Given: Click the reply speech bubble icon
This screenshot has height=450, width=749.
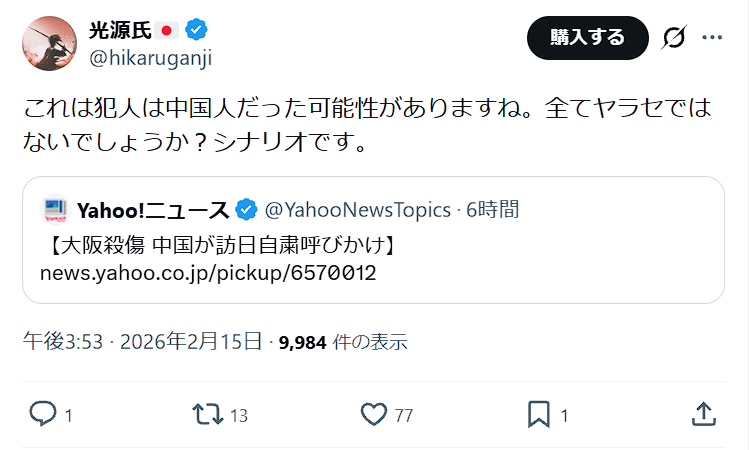Looking at the screenshot, I should click(x=43, y=414).
